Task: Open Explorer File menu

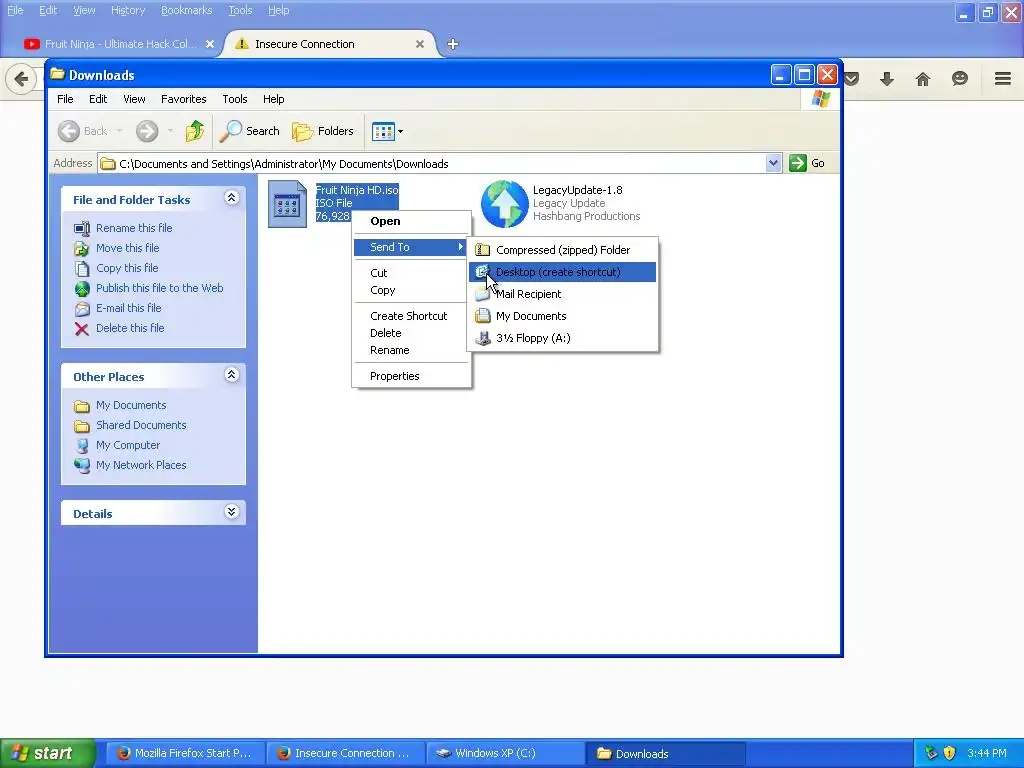Action: (x=65, y=99)
